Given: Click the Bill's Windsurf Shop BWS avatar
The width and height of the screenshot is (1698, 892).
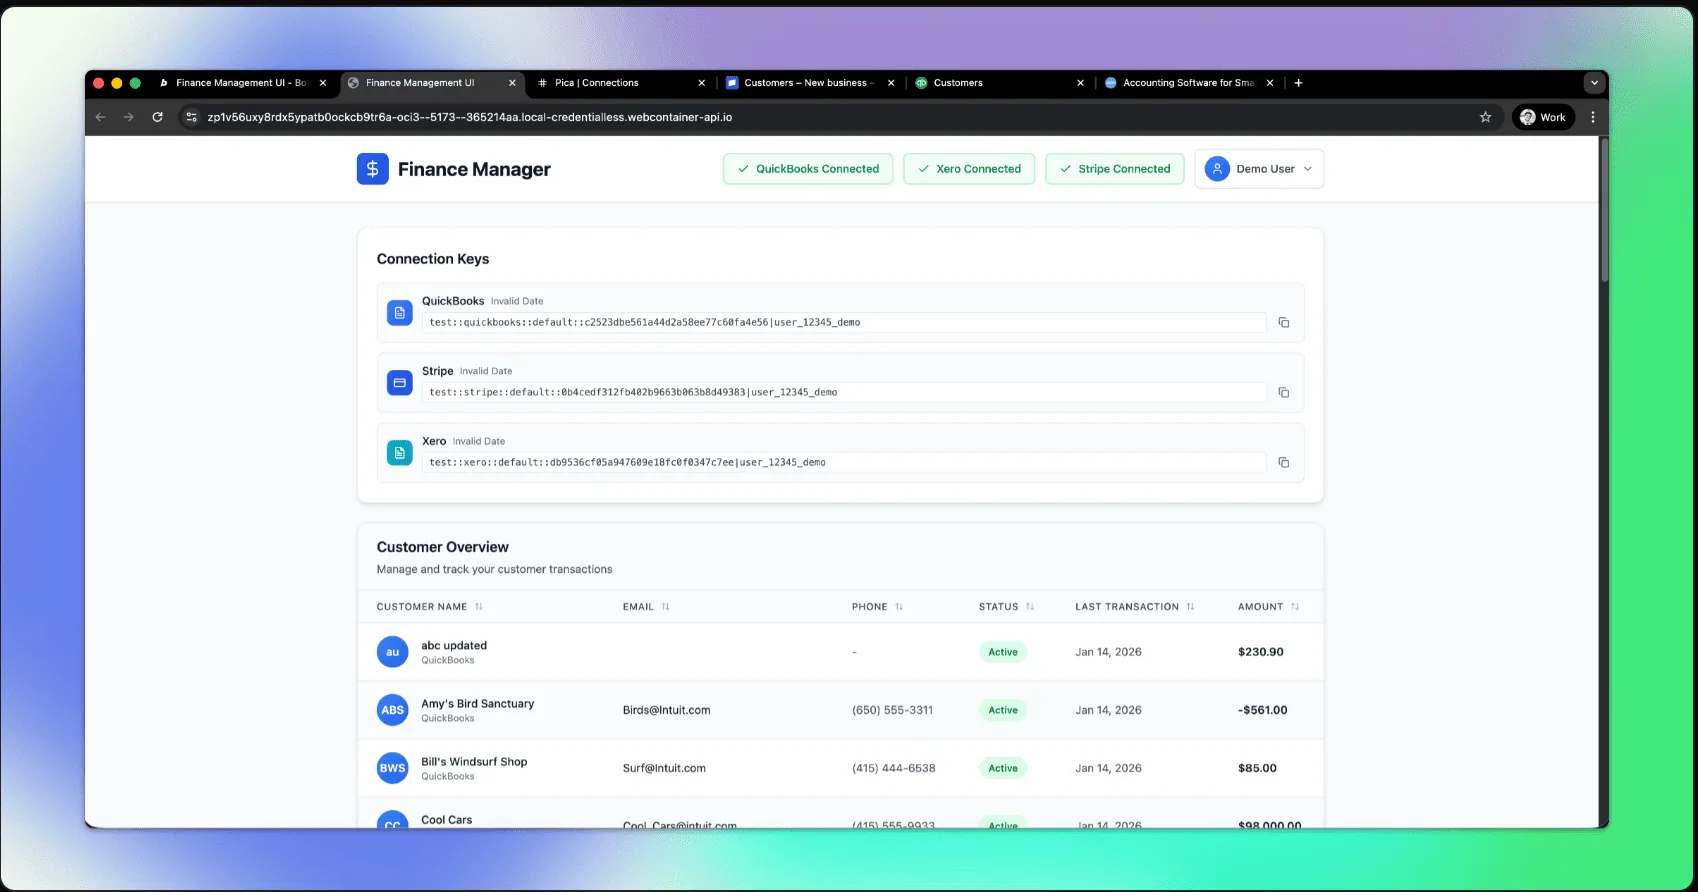Looking at the screenshot, I should [392, 768].
